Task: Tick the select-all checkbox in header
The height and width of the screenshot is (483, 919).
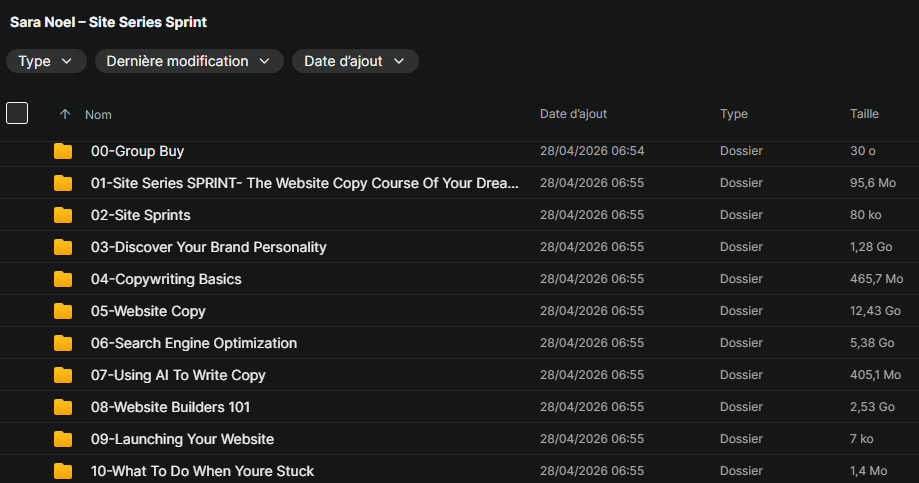Action: click(x=17, y=113)
